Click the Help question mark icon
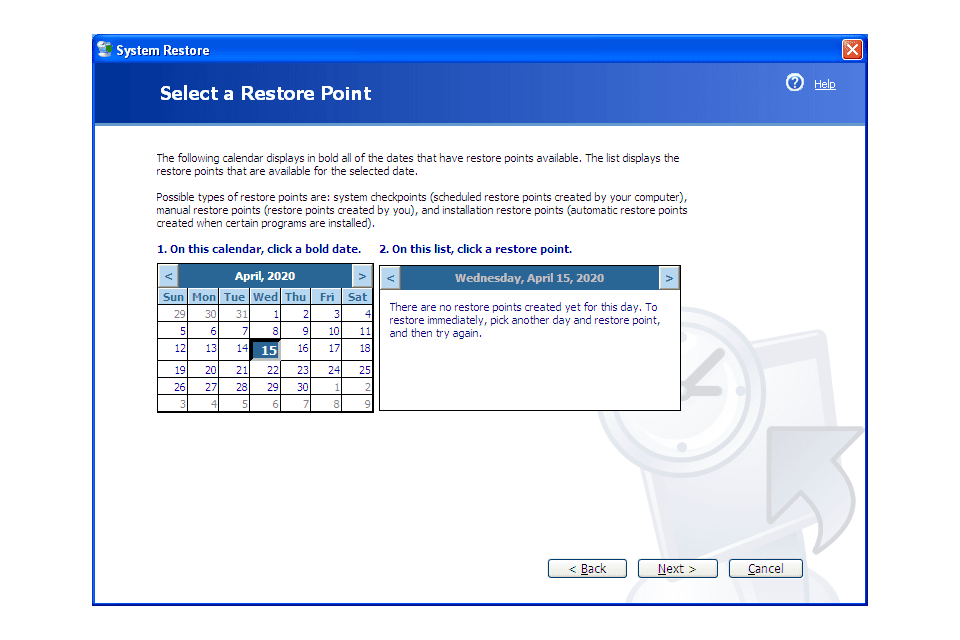Screen dimensions: 960x640 click(795, 83)
